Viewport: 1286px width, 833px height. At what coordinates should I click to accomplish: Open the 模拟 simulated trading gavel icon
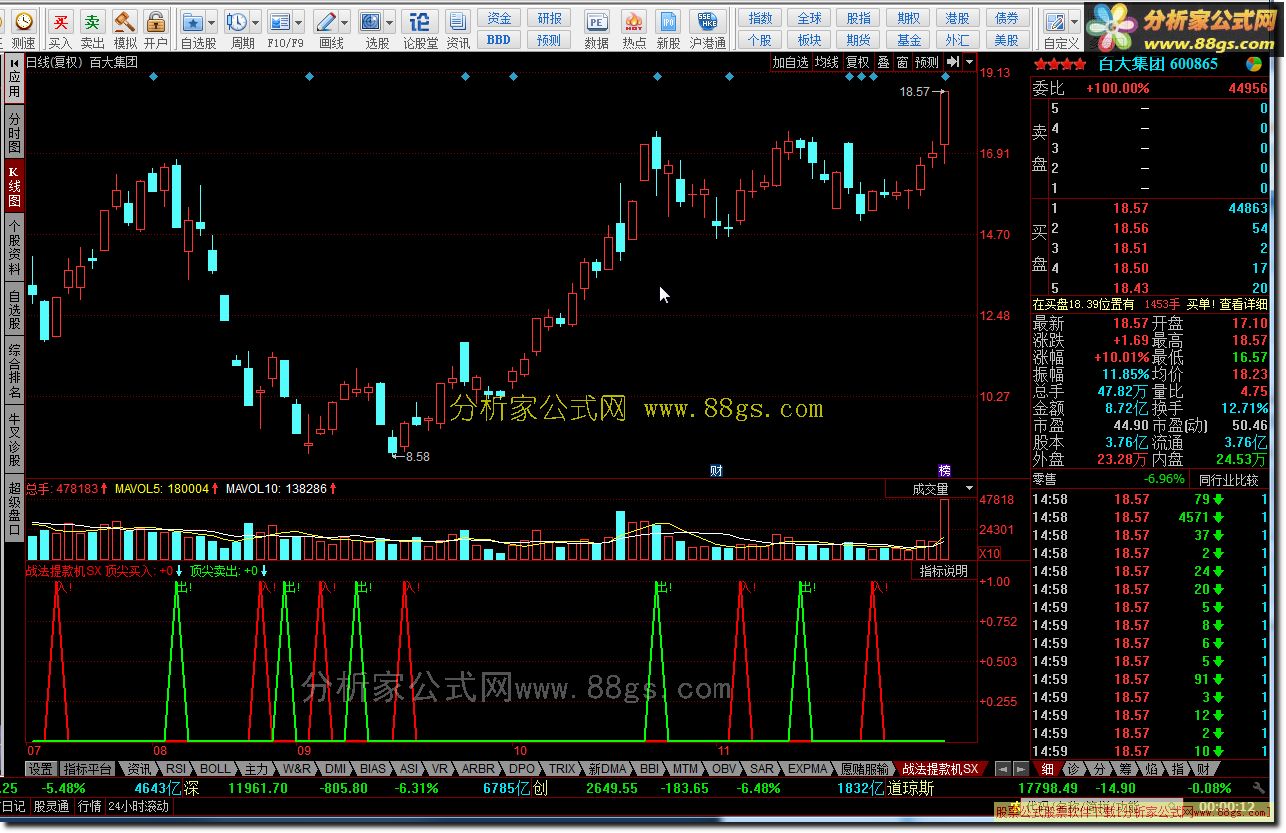[x=124, y=21]
